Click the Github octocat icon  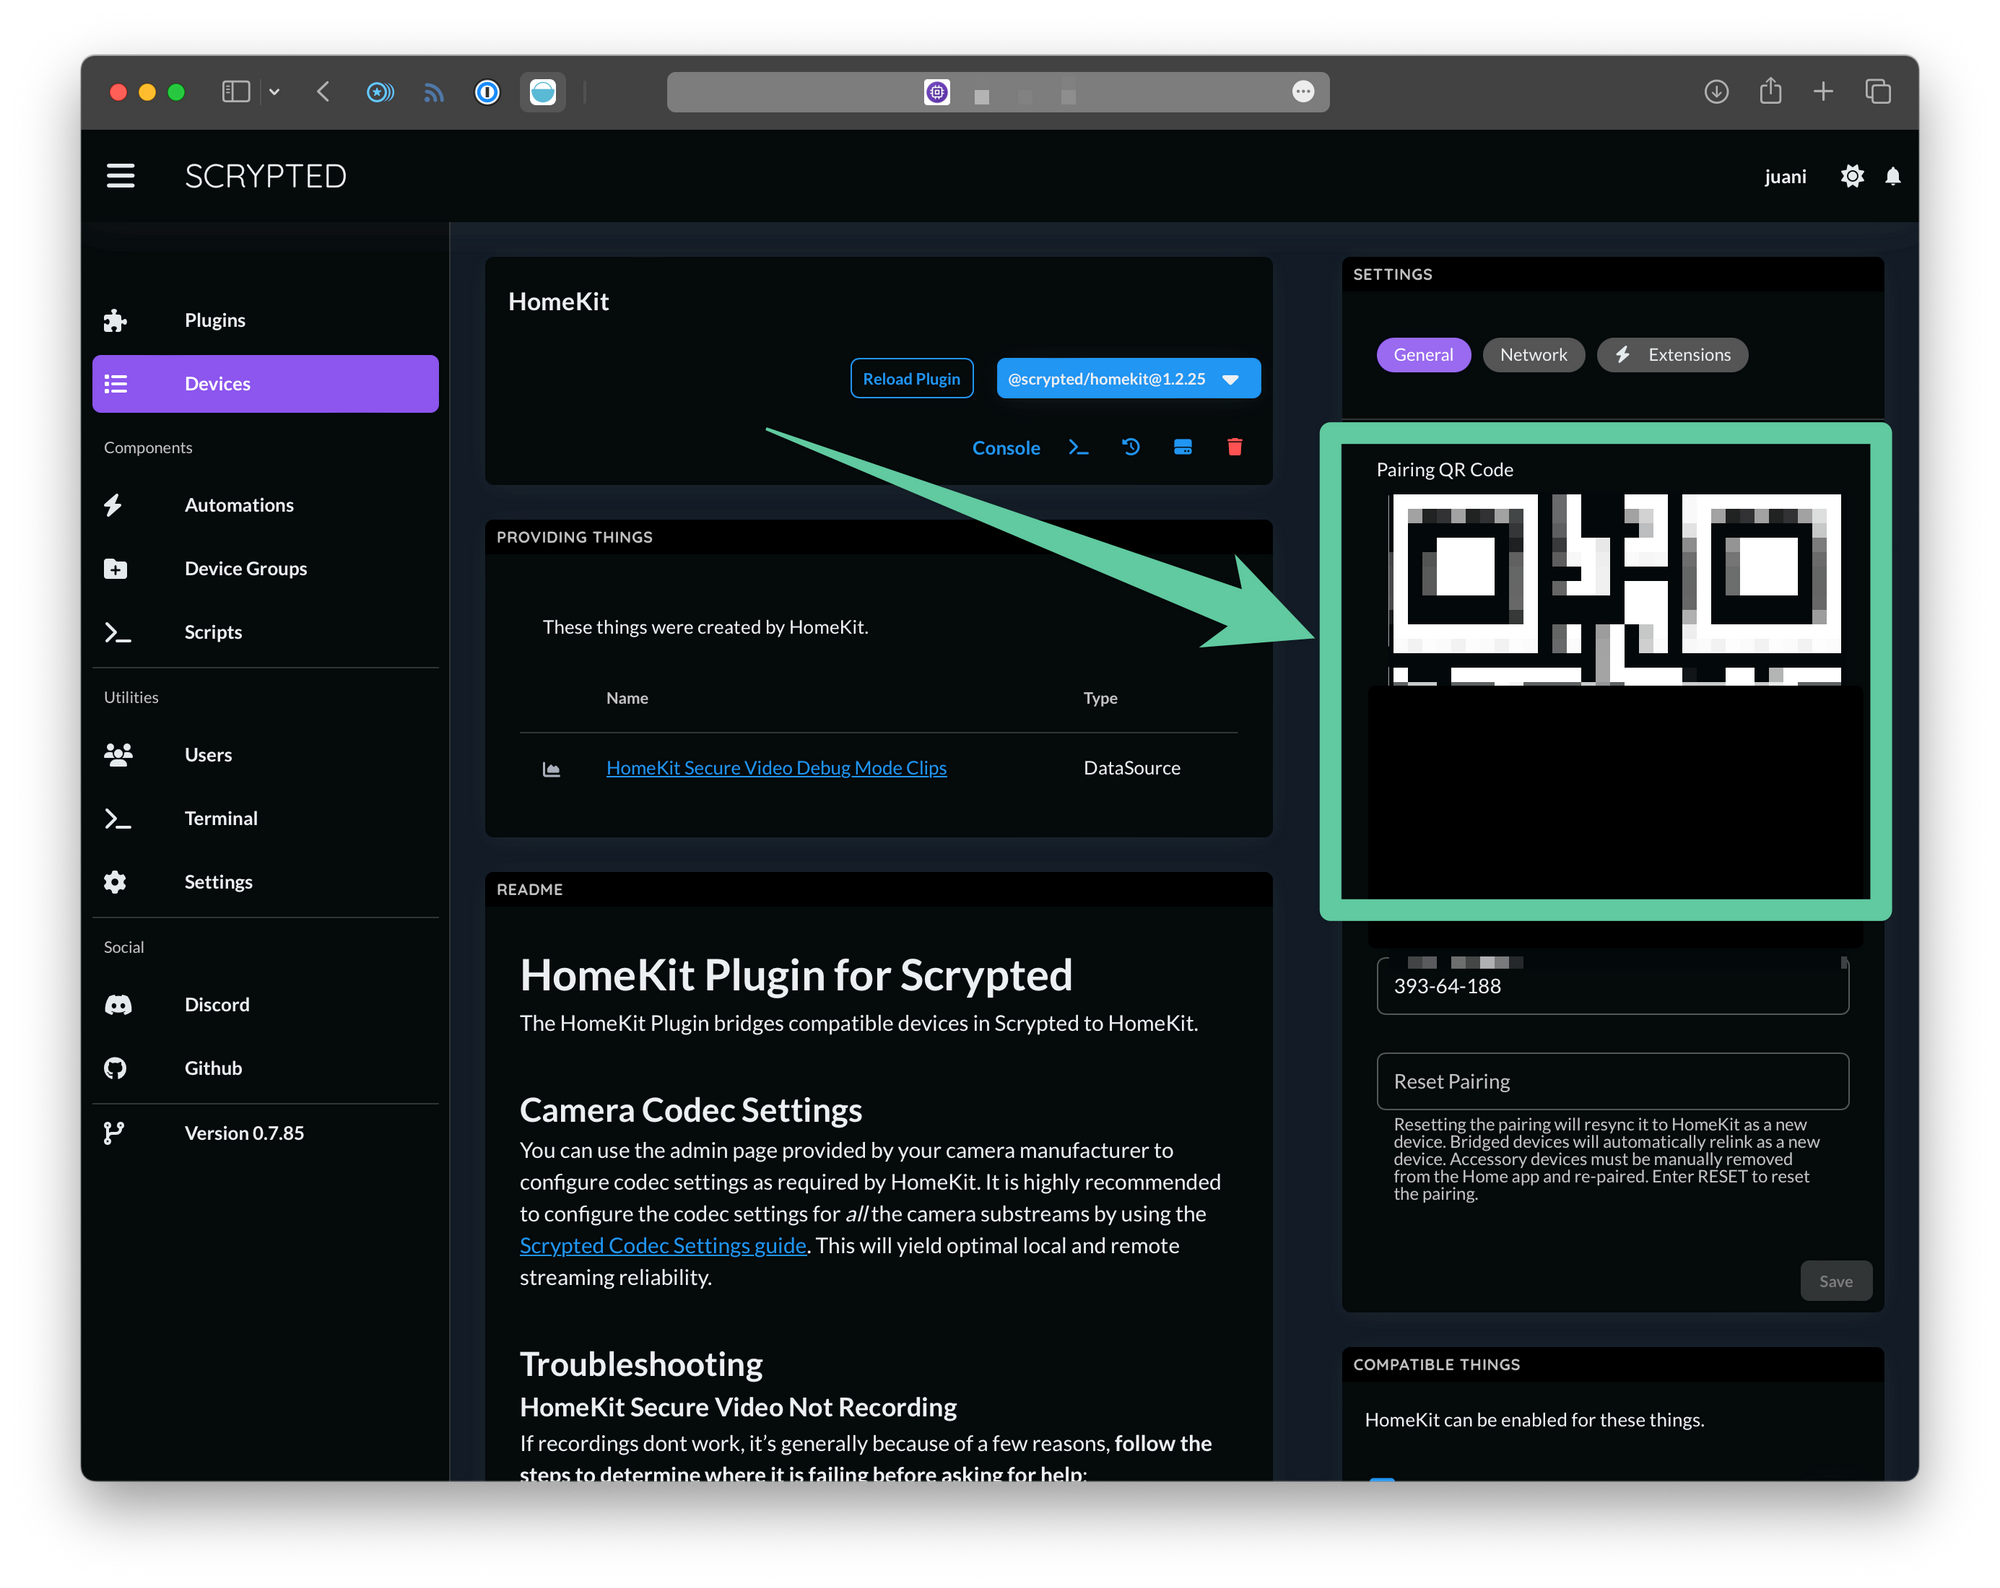[115, 1068]
